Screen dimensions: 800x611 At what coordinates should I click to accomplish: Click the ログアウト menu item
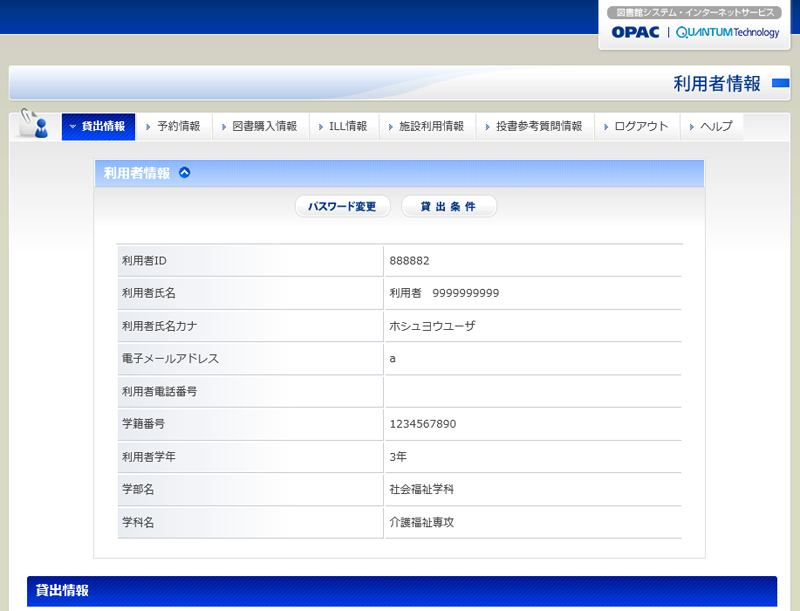coord(637,126)
